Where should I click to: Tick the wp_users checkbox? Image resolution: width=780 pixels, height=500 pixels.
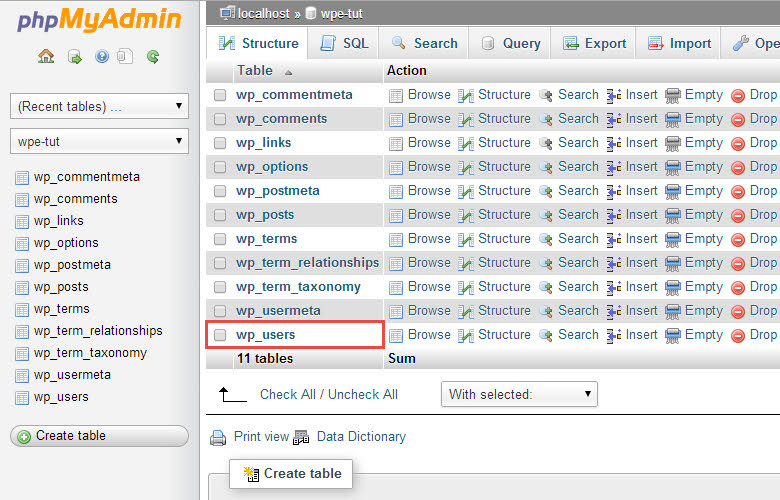(x=220, y=335)
